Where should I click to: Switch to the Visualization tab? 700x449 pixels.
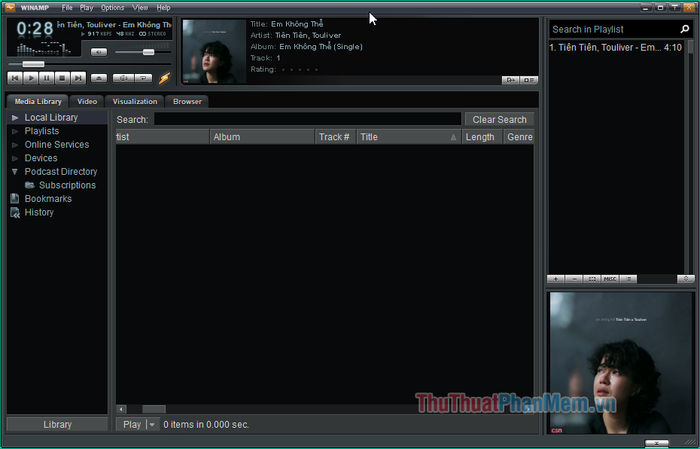click(135, 101)
